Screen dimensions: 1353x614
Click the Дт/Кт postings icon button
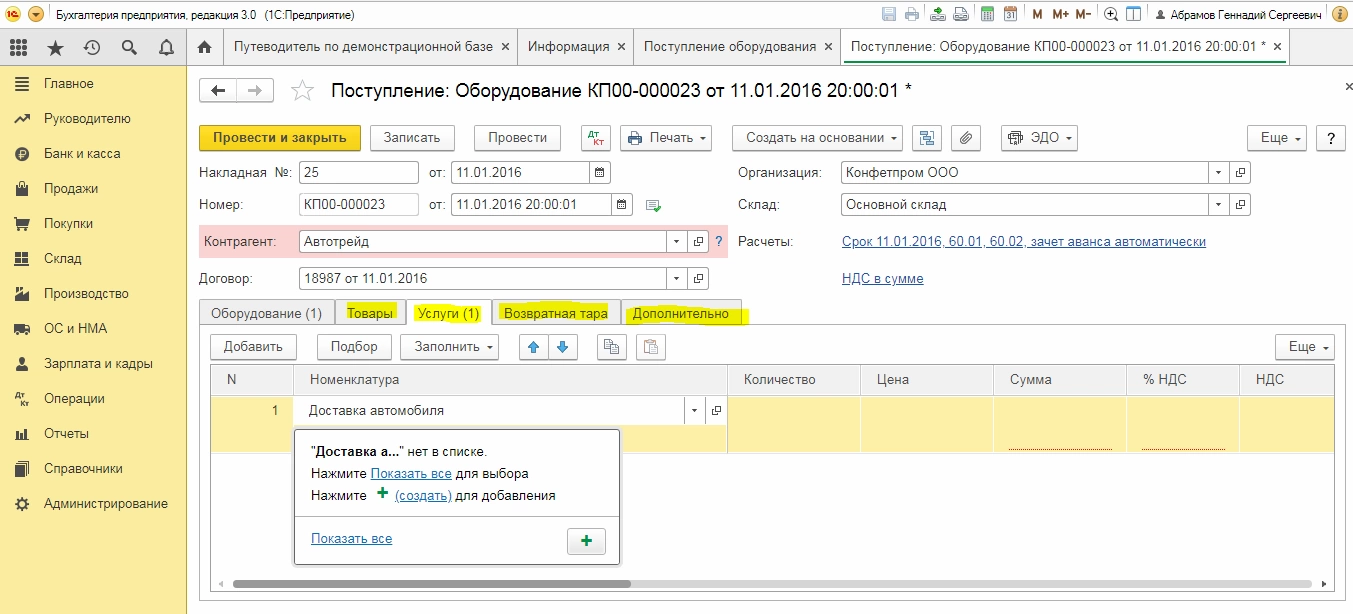click(x=595, y=138)
